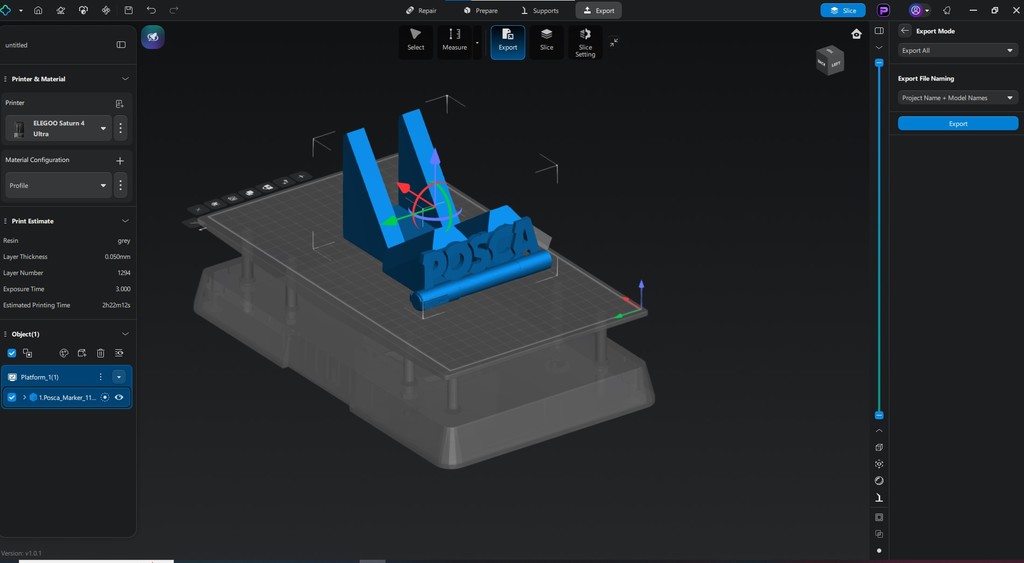Delete selected object with trash icon

click(101, 353)
